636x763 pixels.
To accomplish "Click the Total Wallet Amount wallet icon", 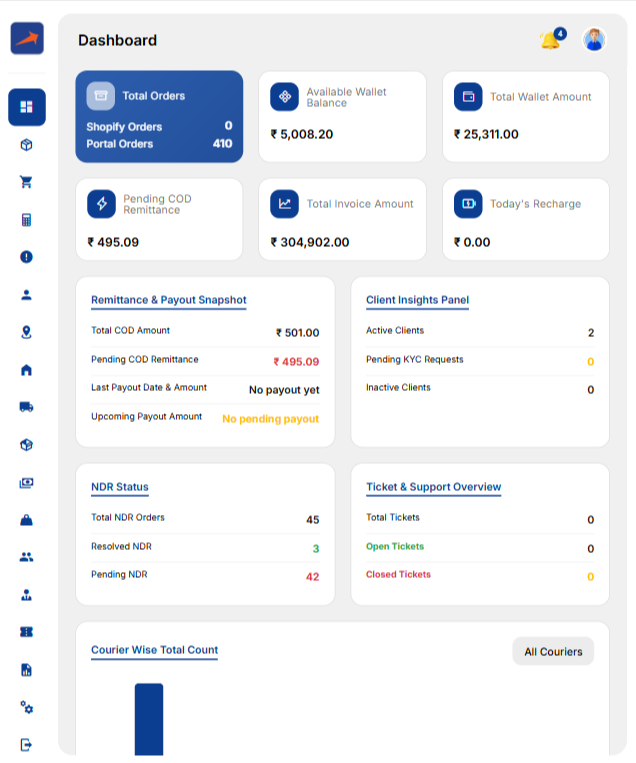I will pos(468,97).
